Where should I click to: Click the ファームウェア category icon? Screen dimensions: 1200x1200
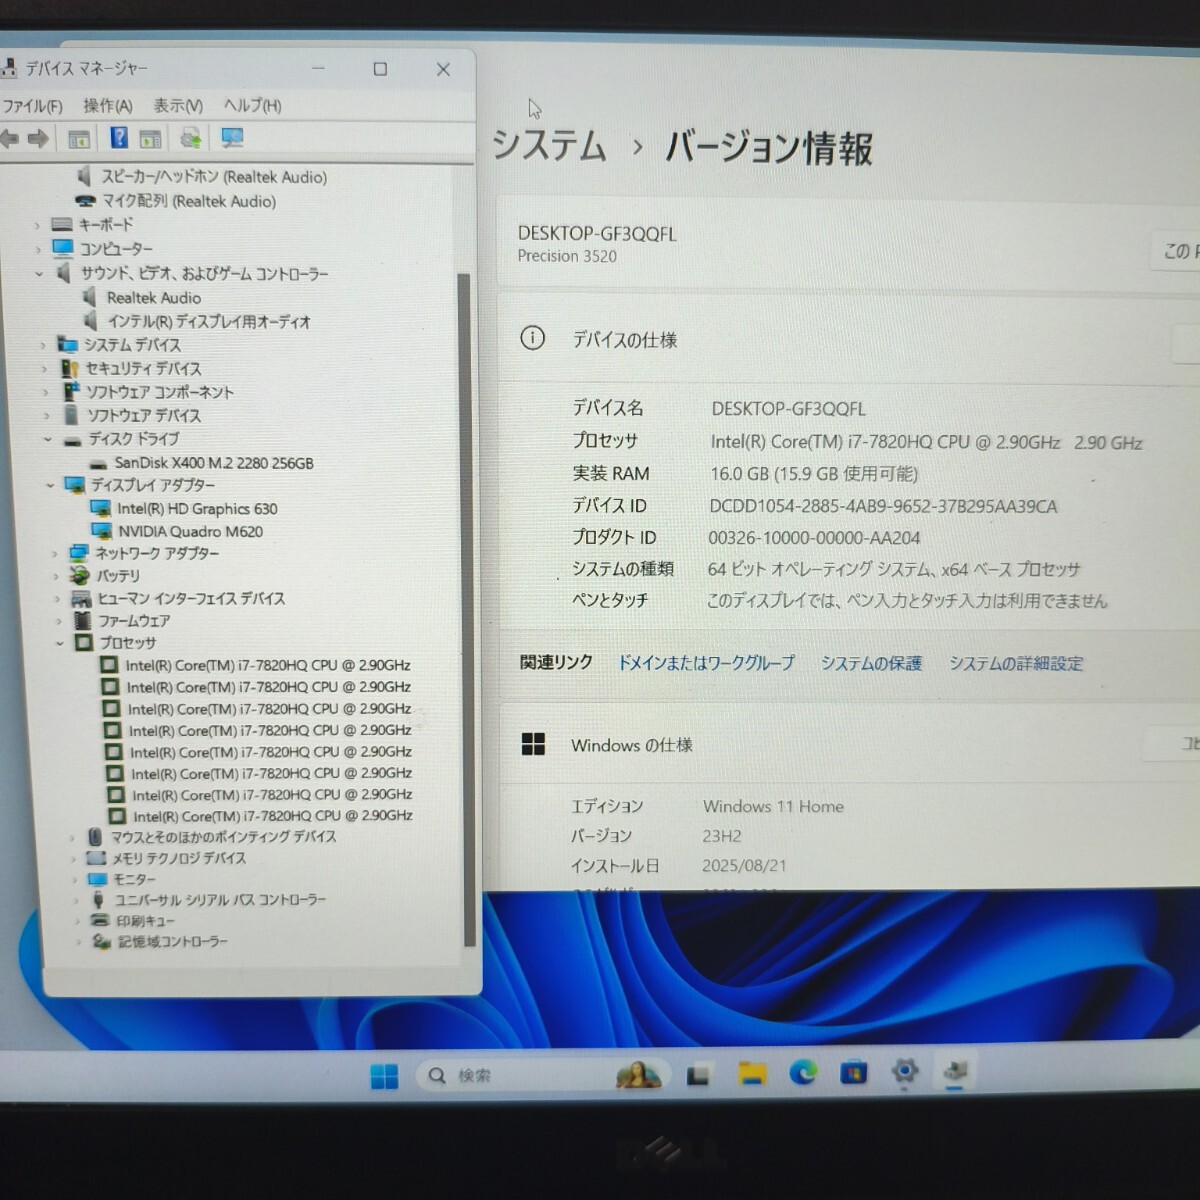pyautogui.click(x=83, y=621)
